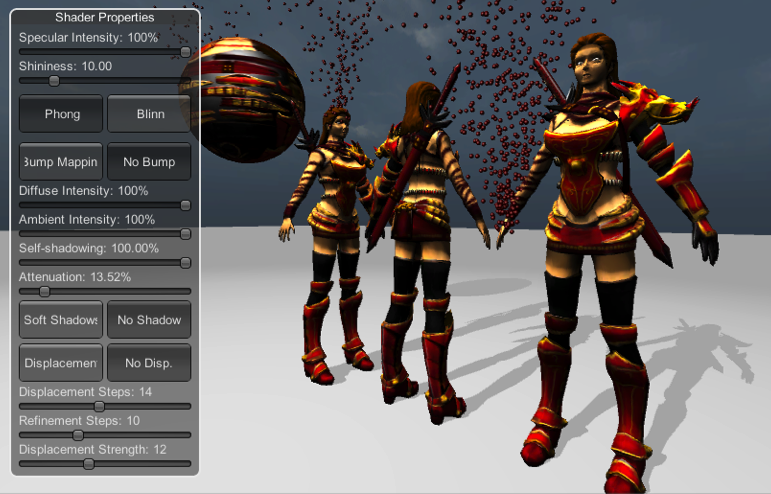This screenshot has height=494, width=771.
Task: Click the Shader Properties panel title
Action: [x=105, y=18]
